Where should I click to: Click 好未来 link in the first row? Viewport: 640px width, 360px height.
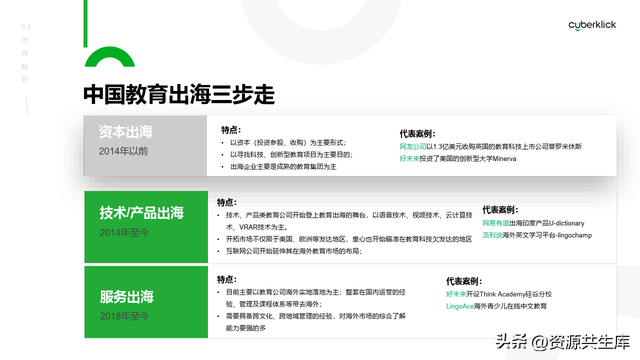pos(409,159)
